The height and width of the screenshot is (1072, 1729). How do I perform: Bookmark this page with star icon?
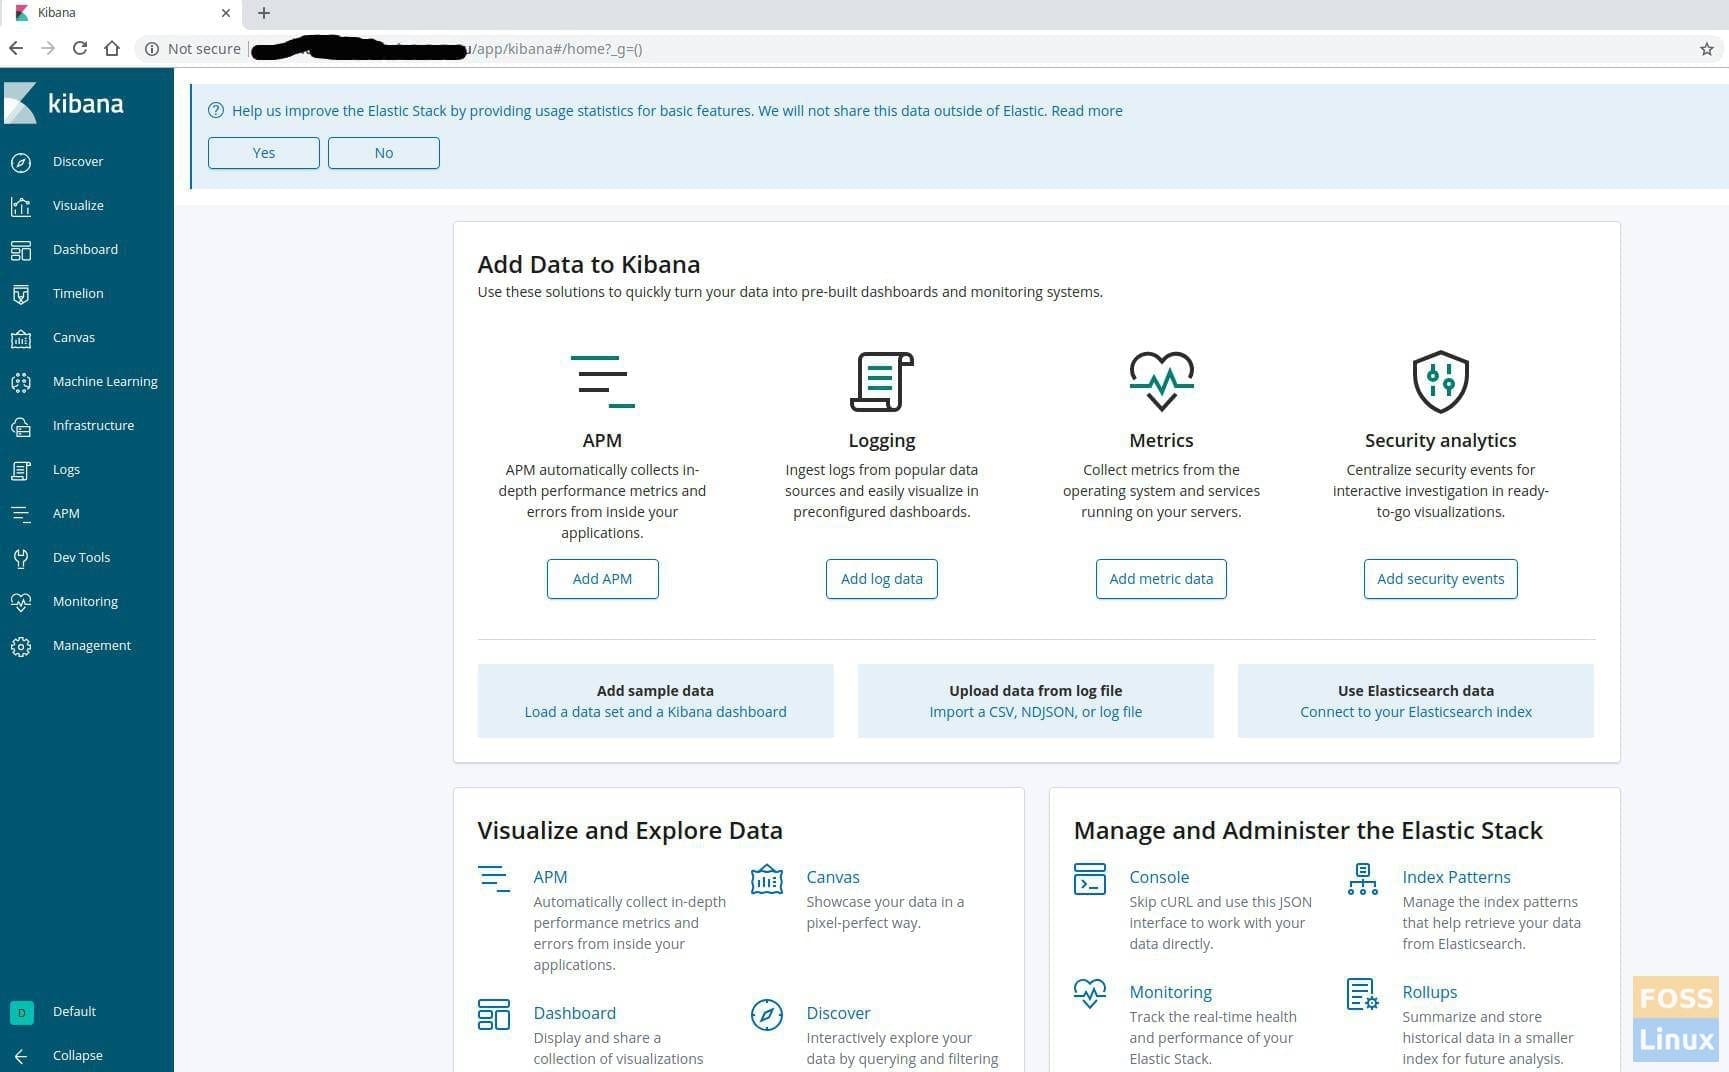point(1706,49)
